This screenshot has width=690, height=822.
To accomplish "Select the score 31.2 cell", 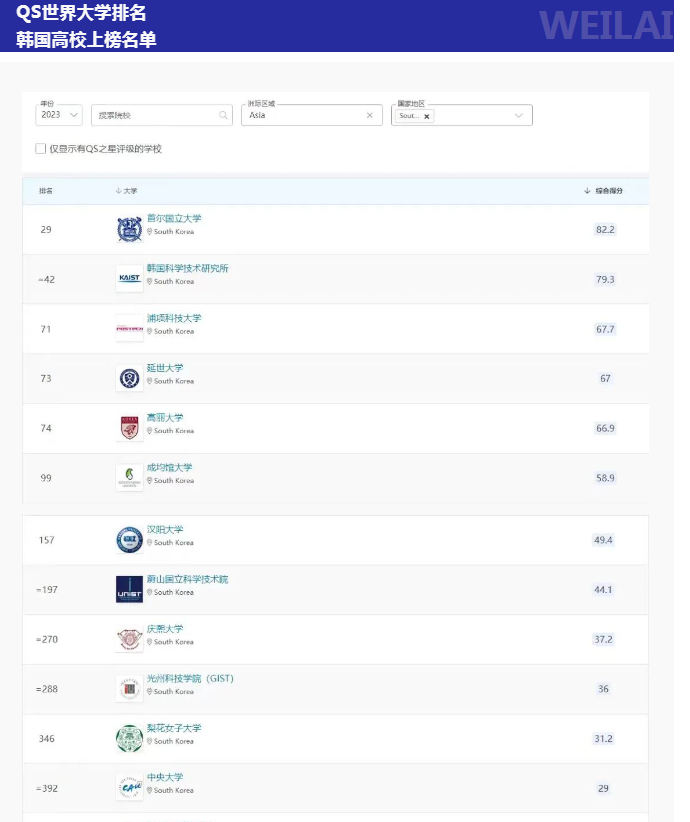I will (603, 739).
